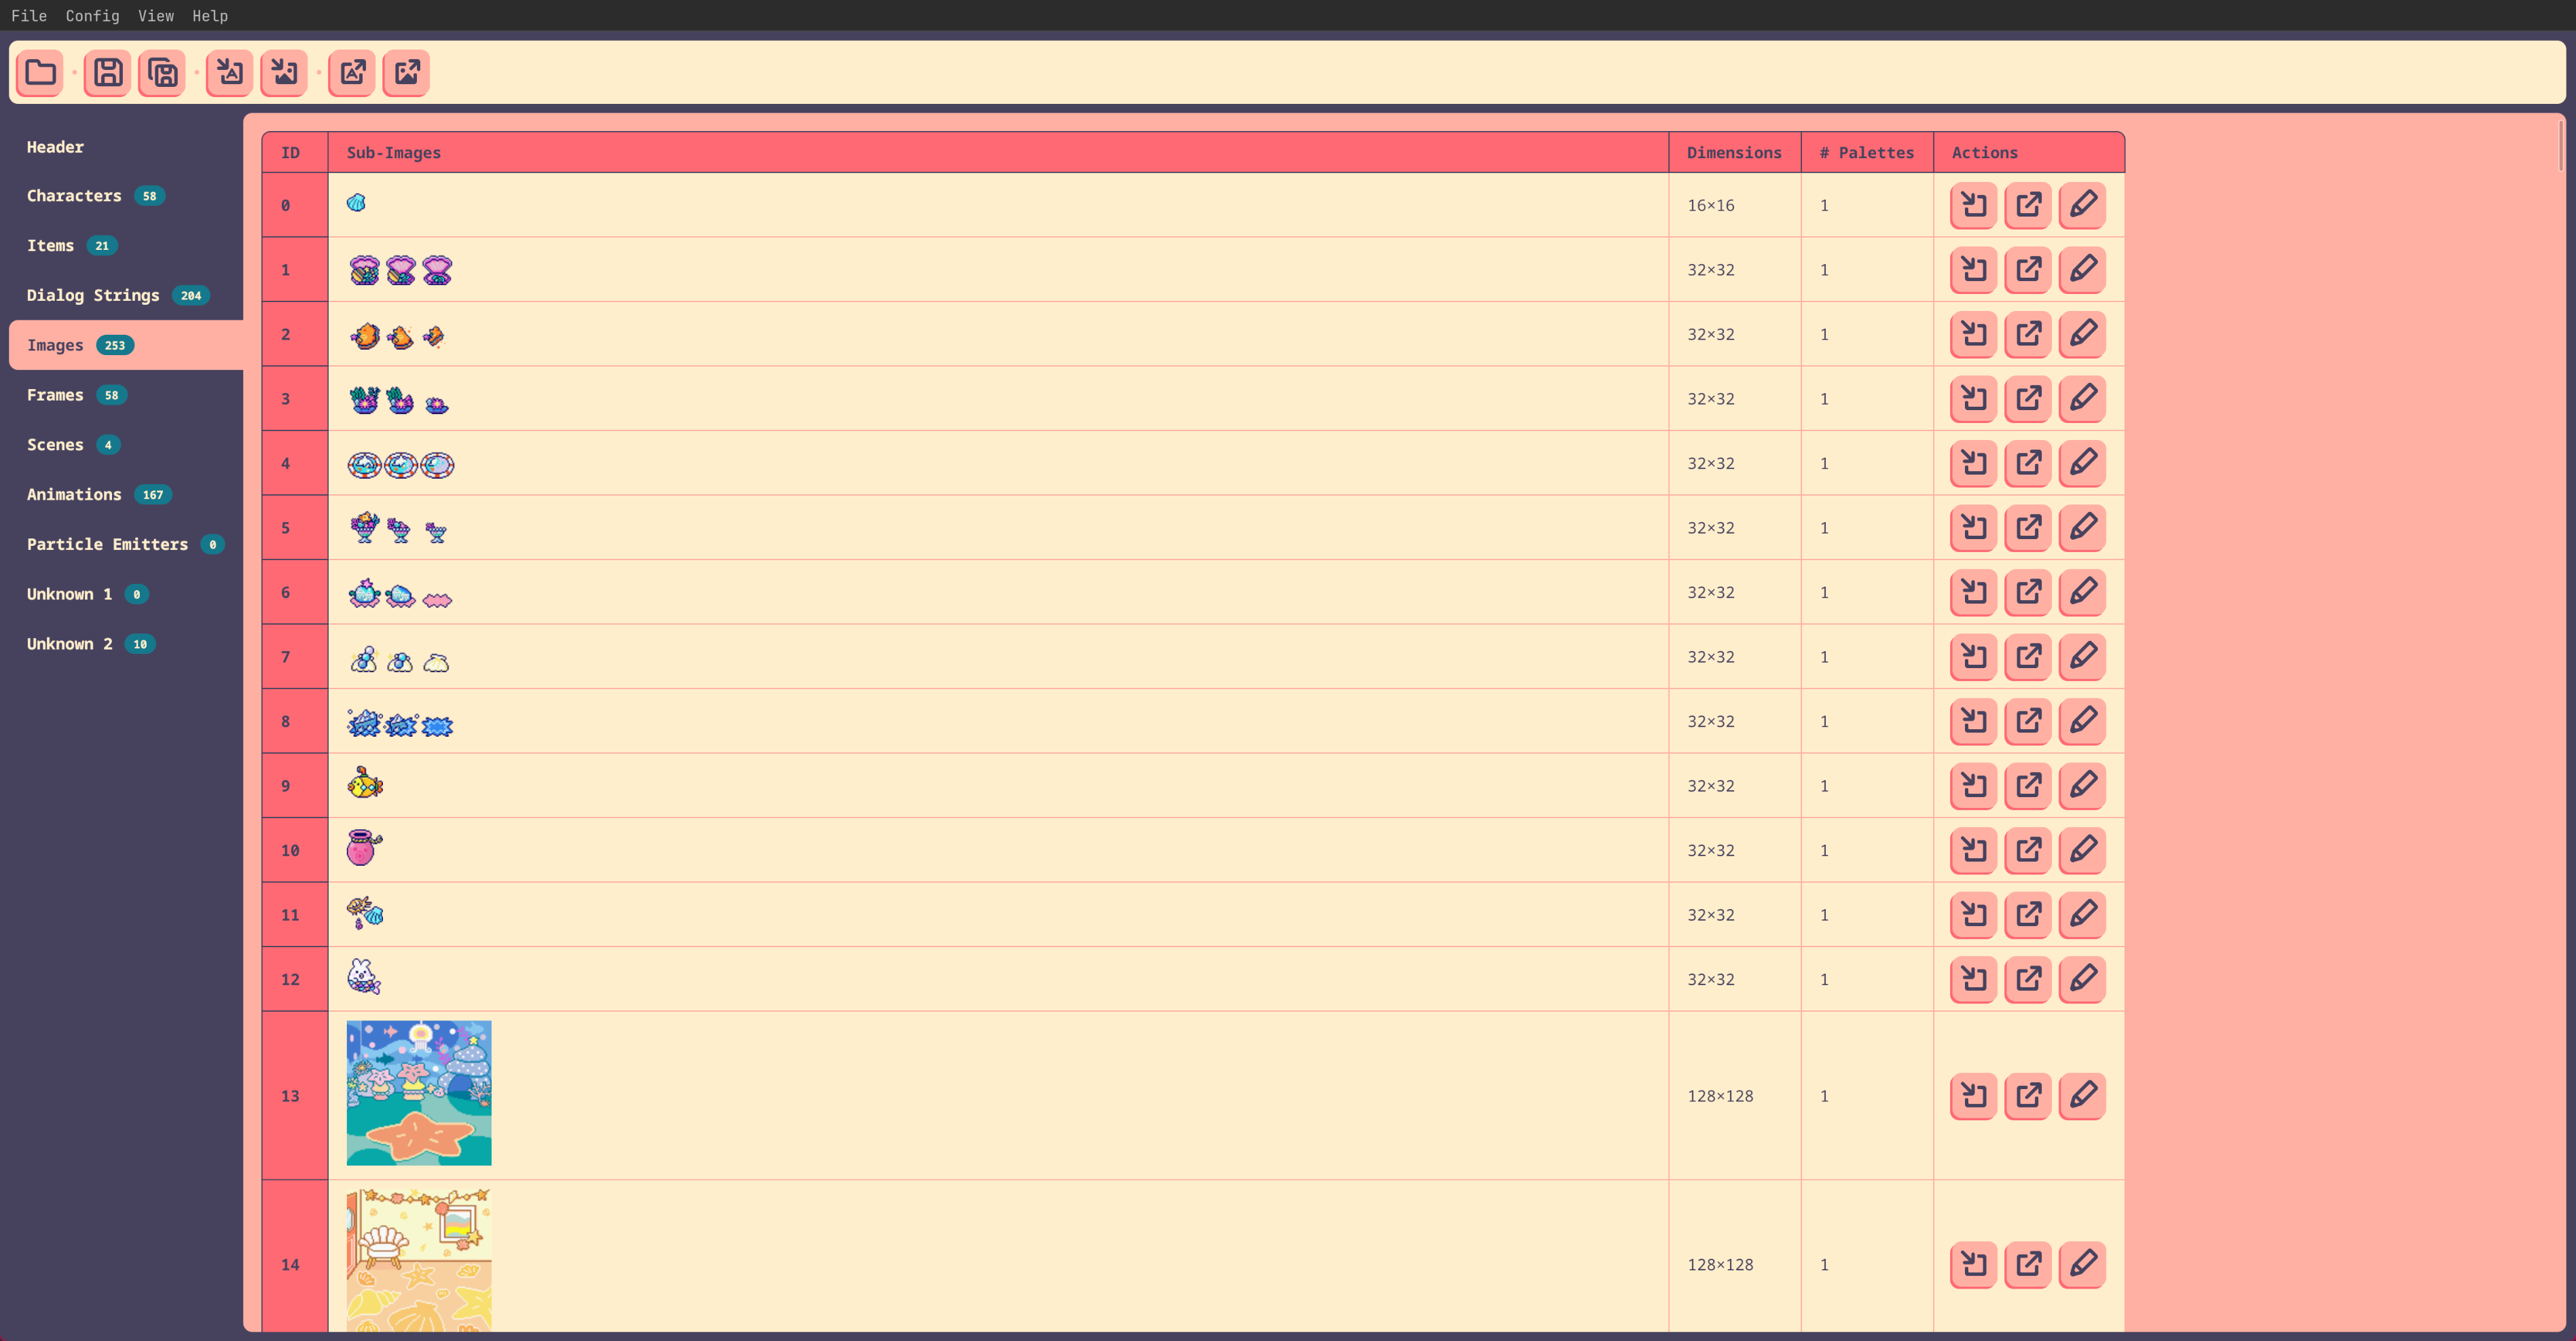This screenshot has height=1341, width=2576.
Task: Export the row 3 image
Action: pyautogui.click(x=2028, y=399)
